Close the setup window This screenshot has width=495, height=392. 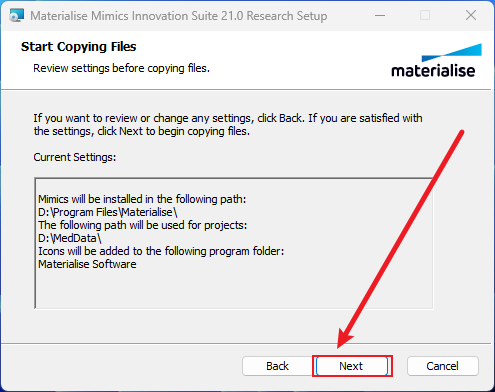tap(471, 15)
